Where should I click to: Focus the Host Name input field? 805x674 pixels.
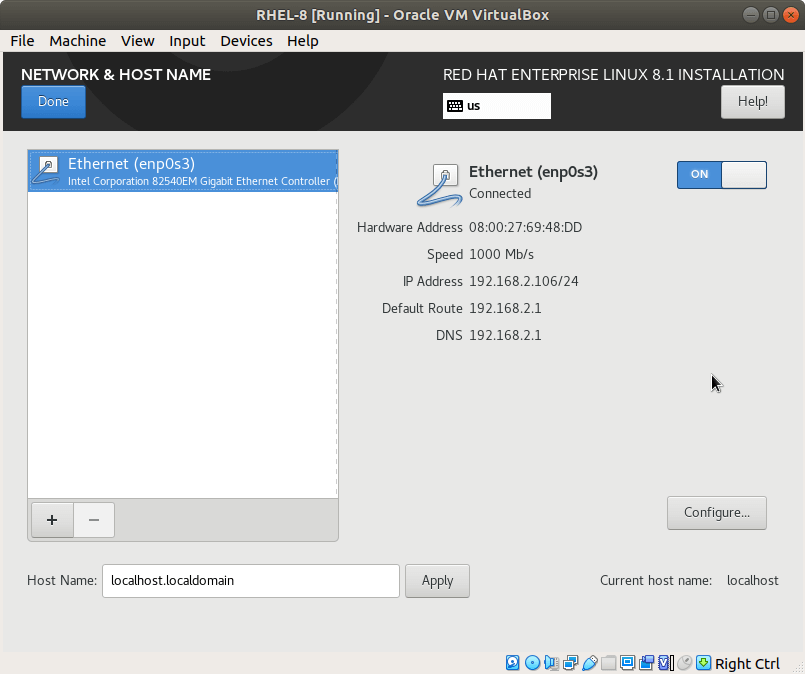251,581
